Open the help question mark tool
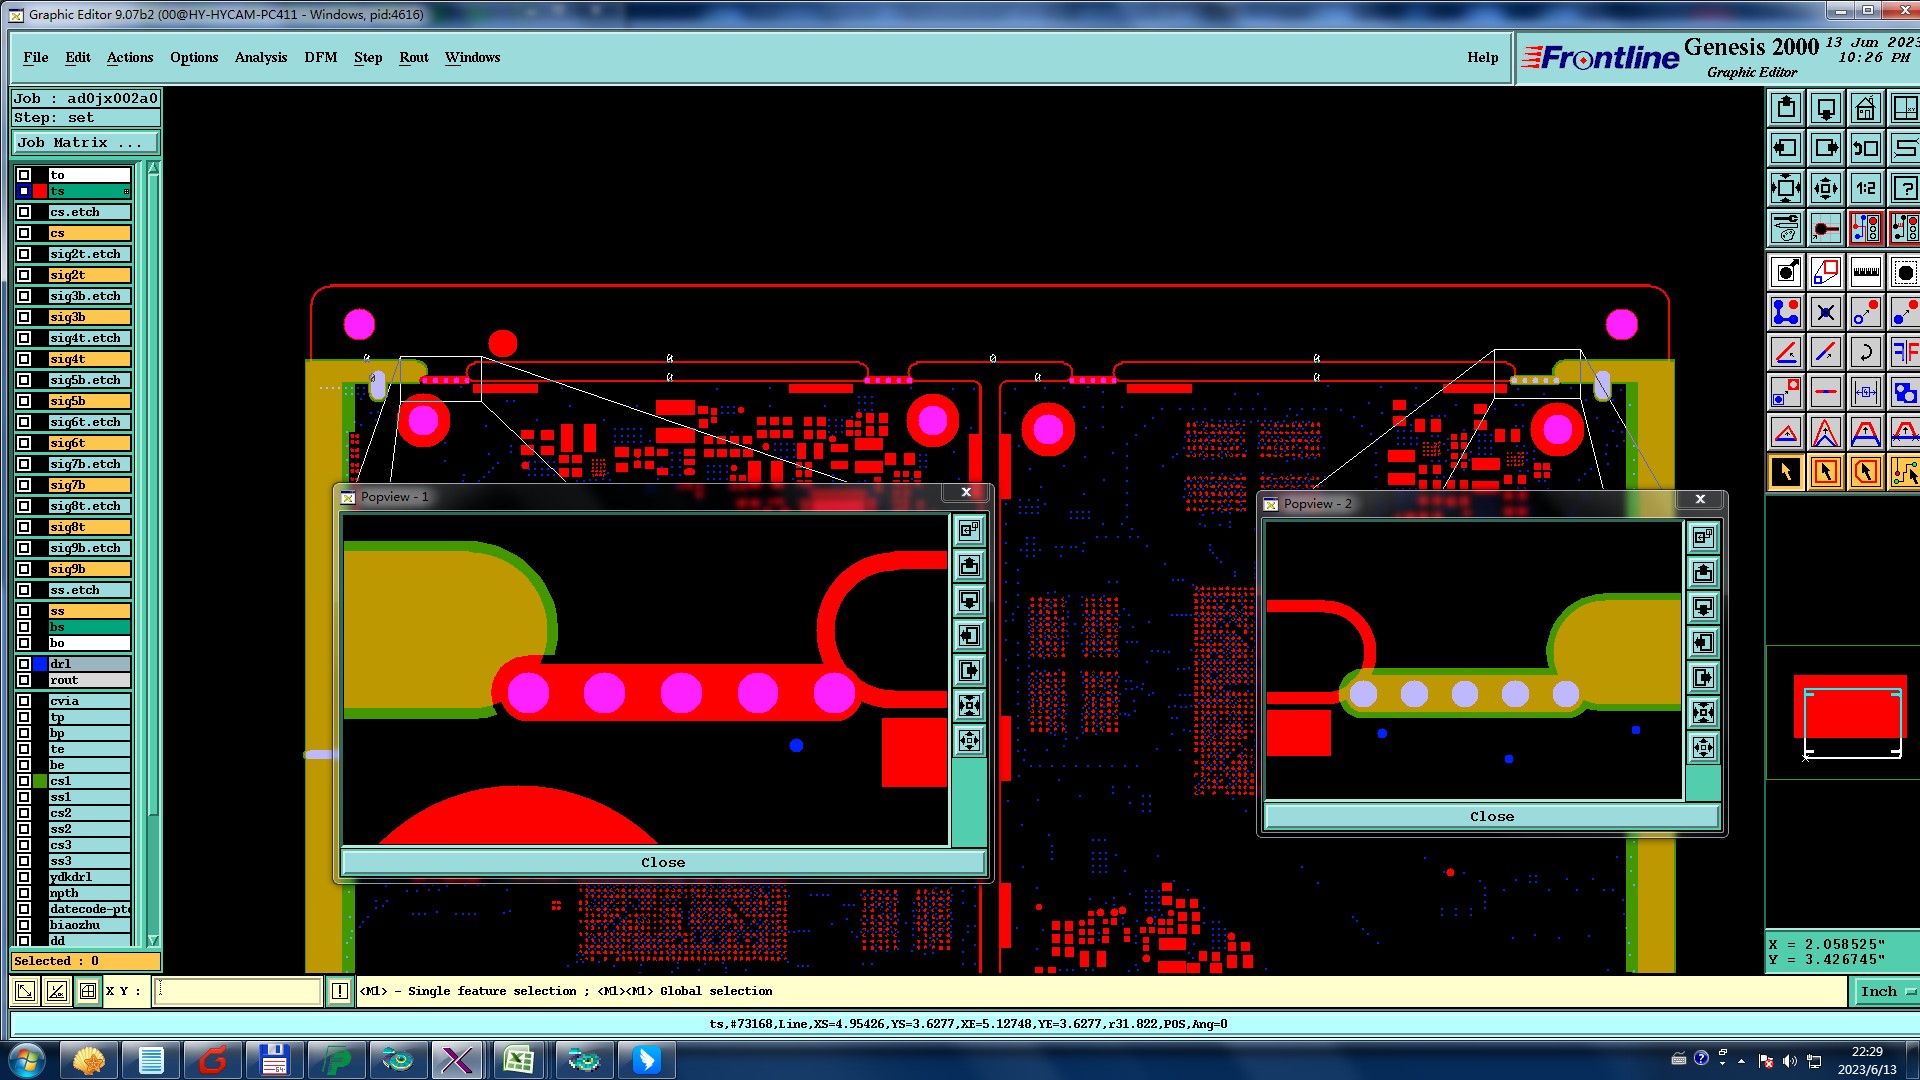 click(x=1905, y=188)
